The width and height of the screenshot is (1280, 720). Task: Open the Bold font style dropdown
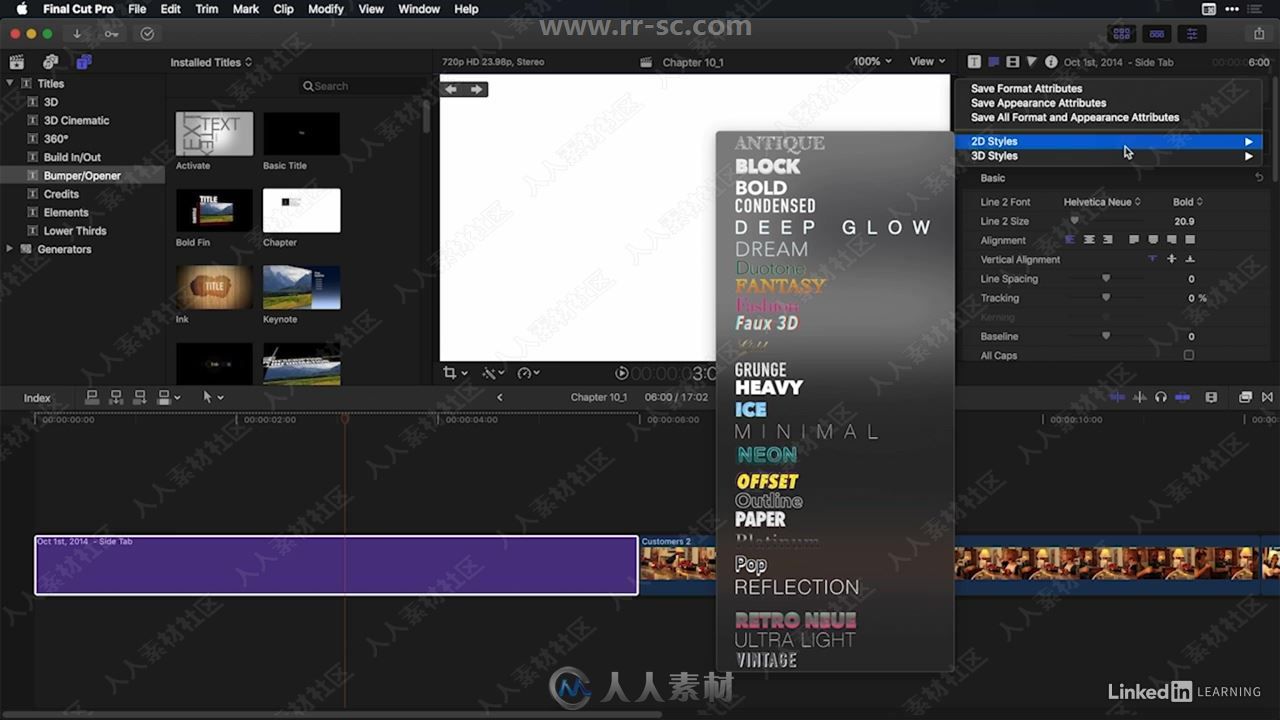(x=1188, y=202)
